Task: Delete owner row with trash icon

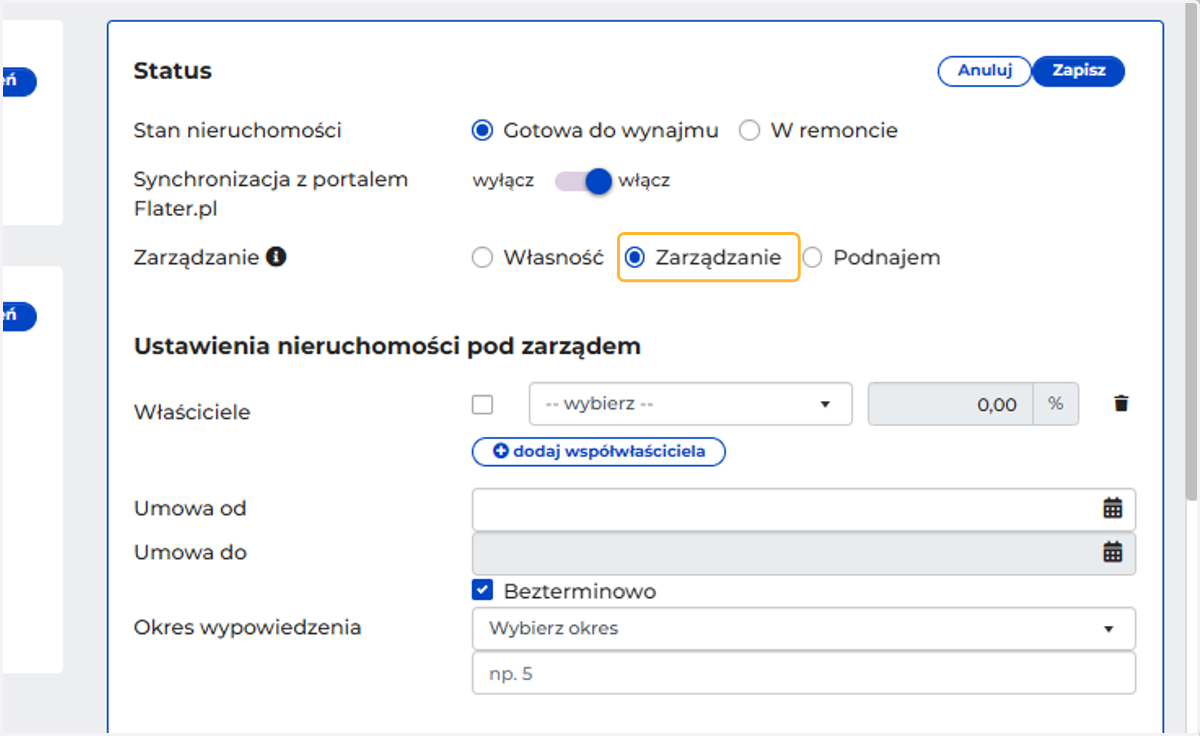Action: coord(1121,404)
